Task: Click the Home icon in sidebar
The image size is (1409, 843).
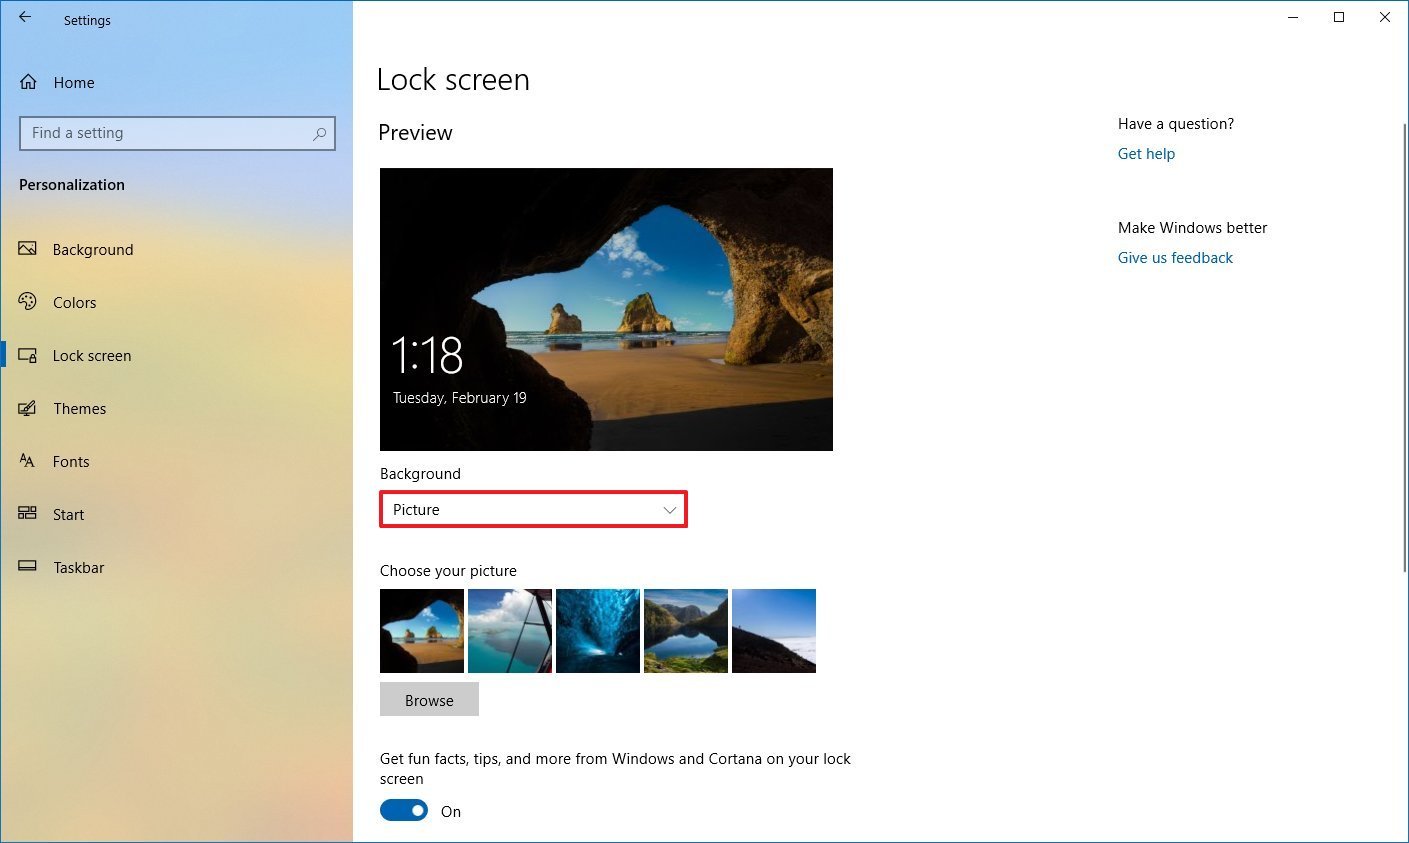Action: (x=28, y=82)
